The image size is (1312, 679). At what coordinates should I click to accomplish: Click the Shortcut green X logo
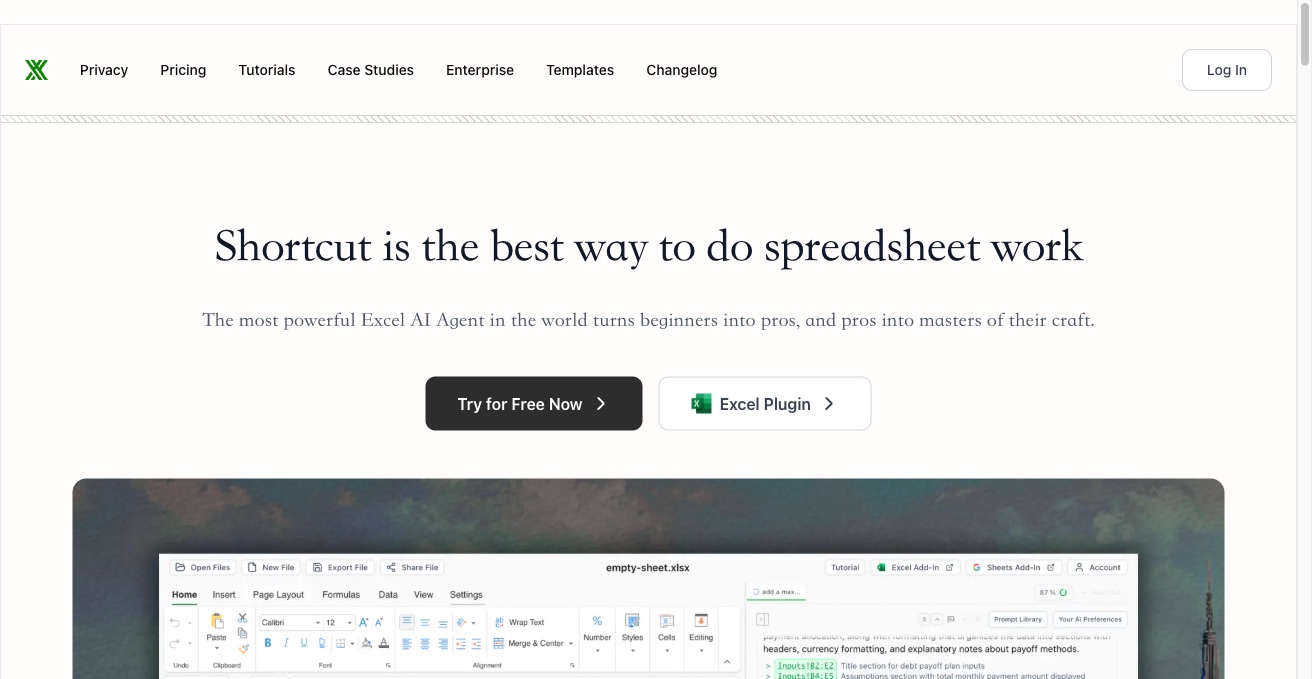click(37, 70)
